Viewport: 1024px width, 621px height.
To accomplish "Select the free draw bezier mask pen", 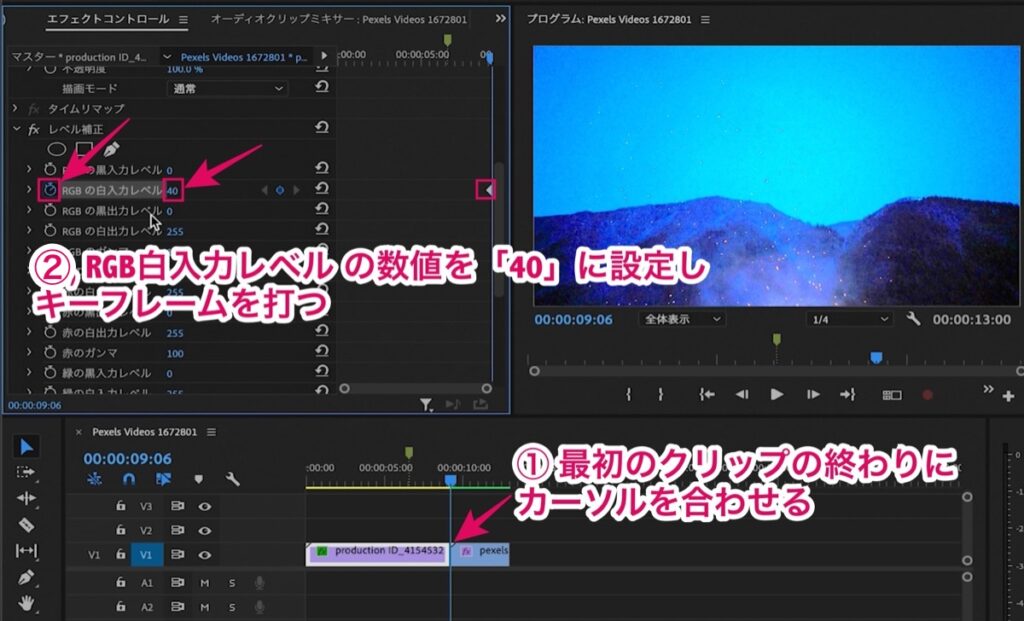I will tap(110, 150).
